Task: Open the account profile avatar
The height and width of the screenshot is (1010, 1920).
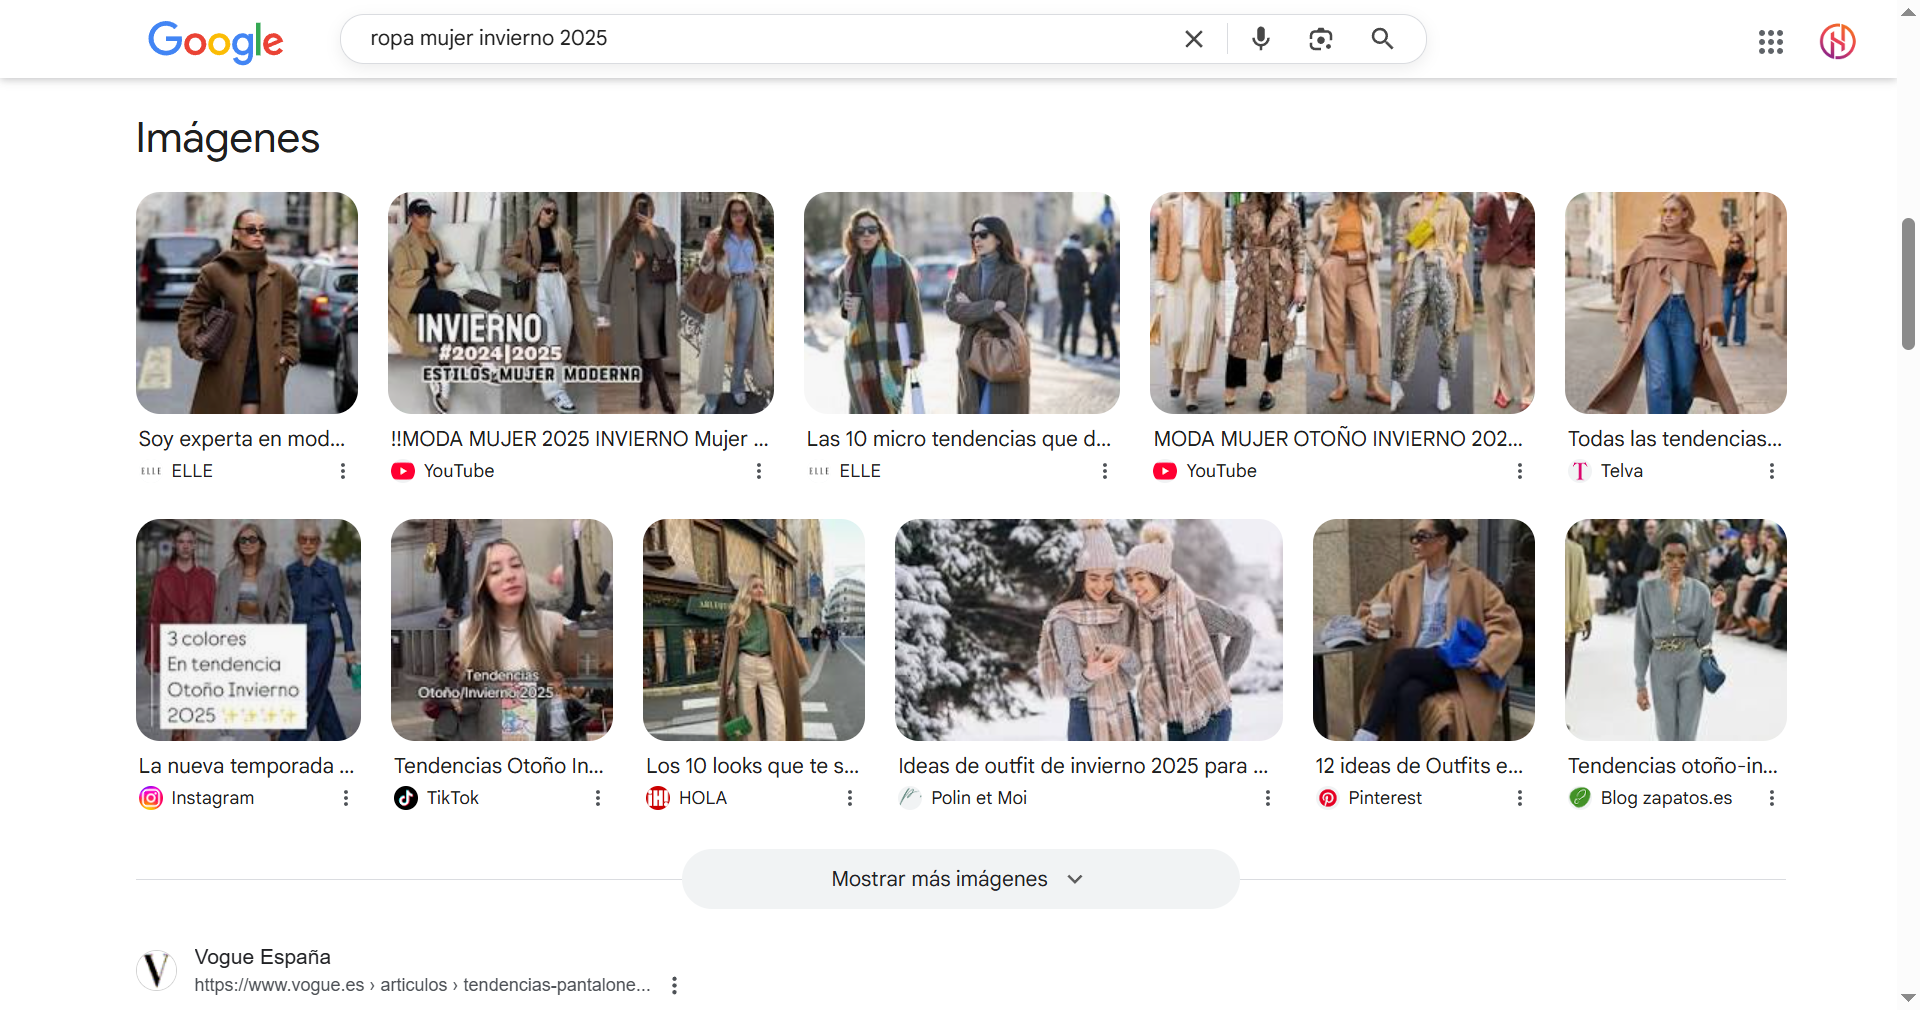Action: tap(1837, 41)
